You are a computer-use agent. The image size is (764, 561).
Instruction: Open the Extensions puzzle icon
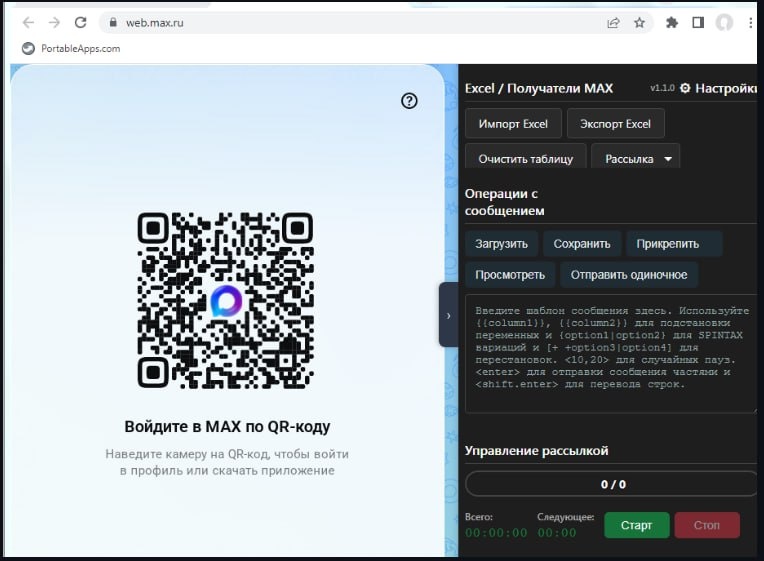[672, 22]
